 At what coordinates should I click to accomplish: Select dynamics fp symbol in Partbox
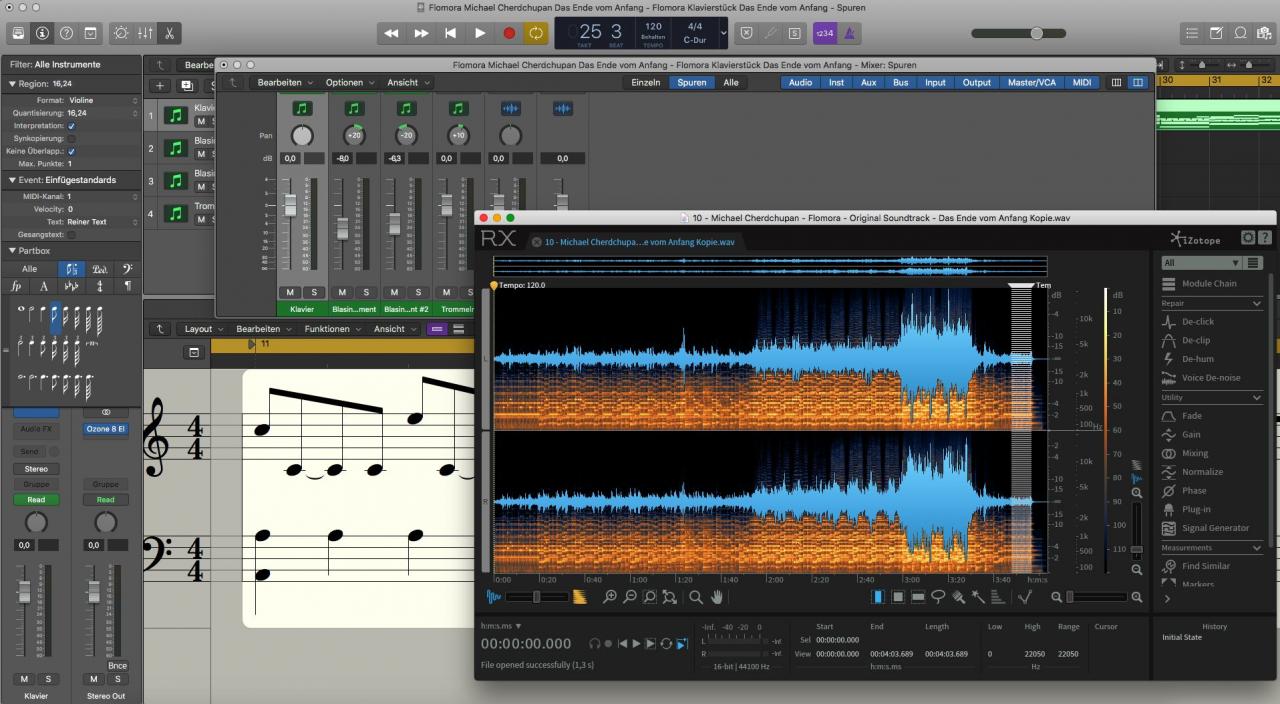[15, 286]
